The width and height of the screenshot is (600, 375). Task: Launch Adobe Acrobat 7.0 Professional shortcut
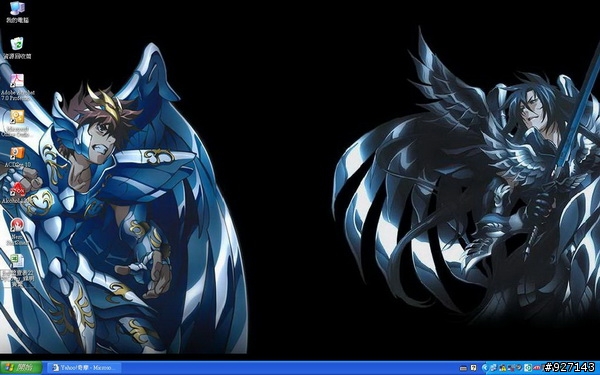point(17,87)
